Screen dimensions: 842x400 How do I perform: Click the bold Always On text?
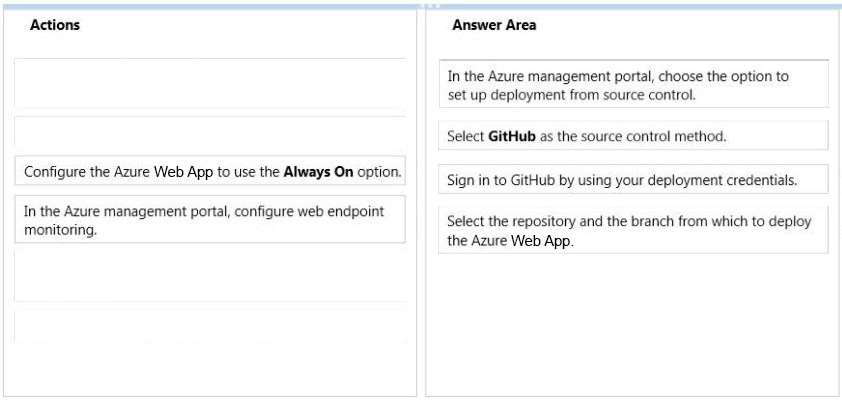[318, 172]
